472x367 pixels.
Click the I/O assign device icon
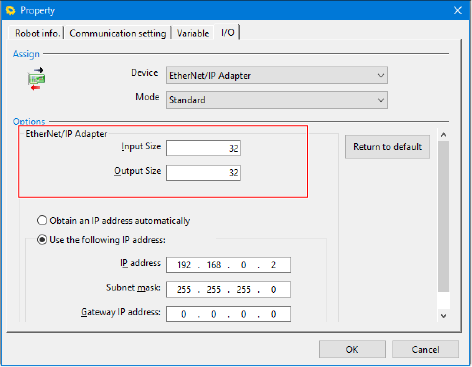click(x=37, y=79)
